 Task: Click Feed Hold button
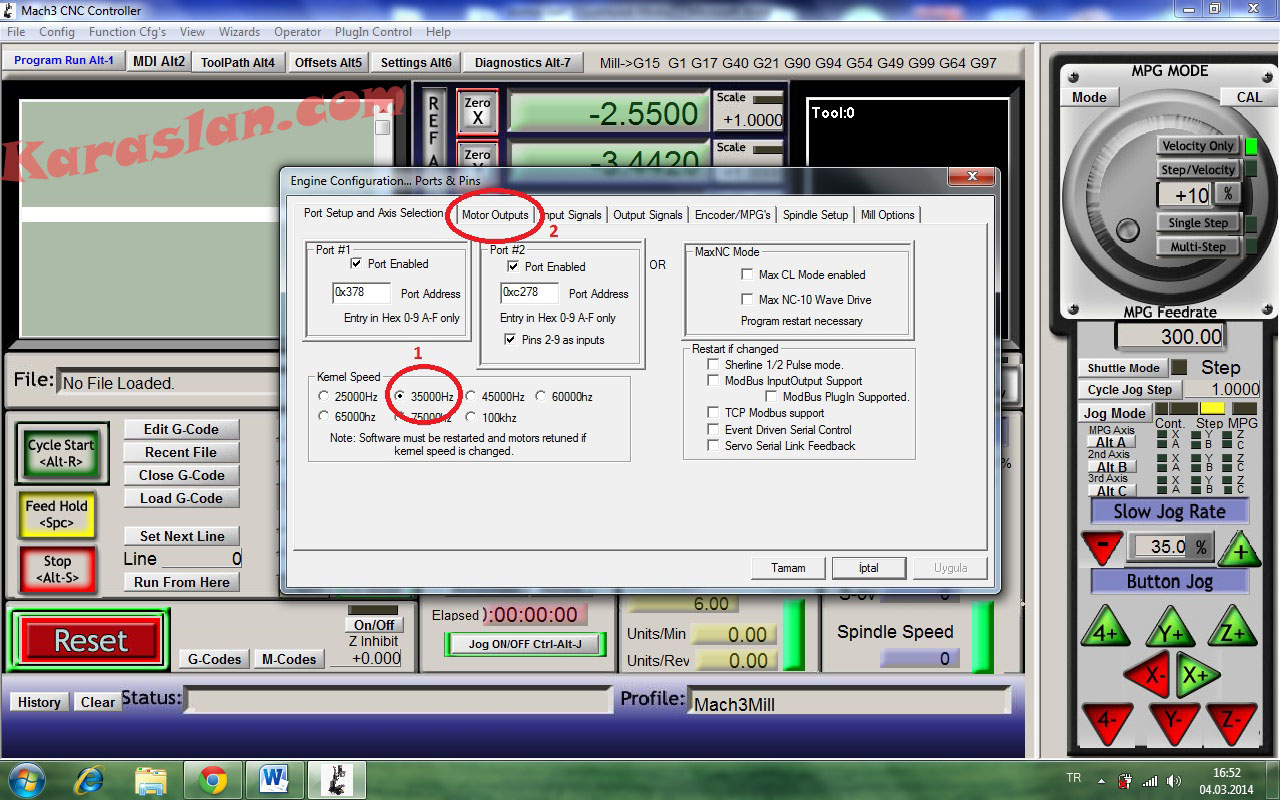pyautogui.click(x=56, y=514)
